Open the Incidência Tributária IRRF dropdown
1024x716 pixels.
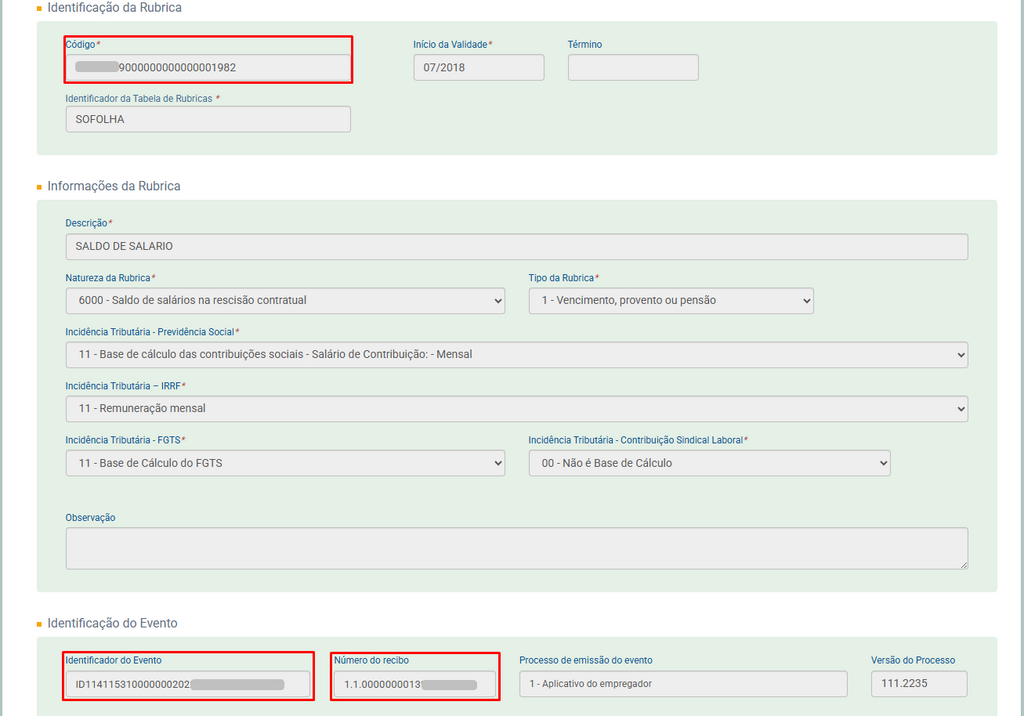click(x=516, y=408)
